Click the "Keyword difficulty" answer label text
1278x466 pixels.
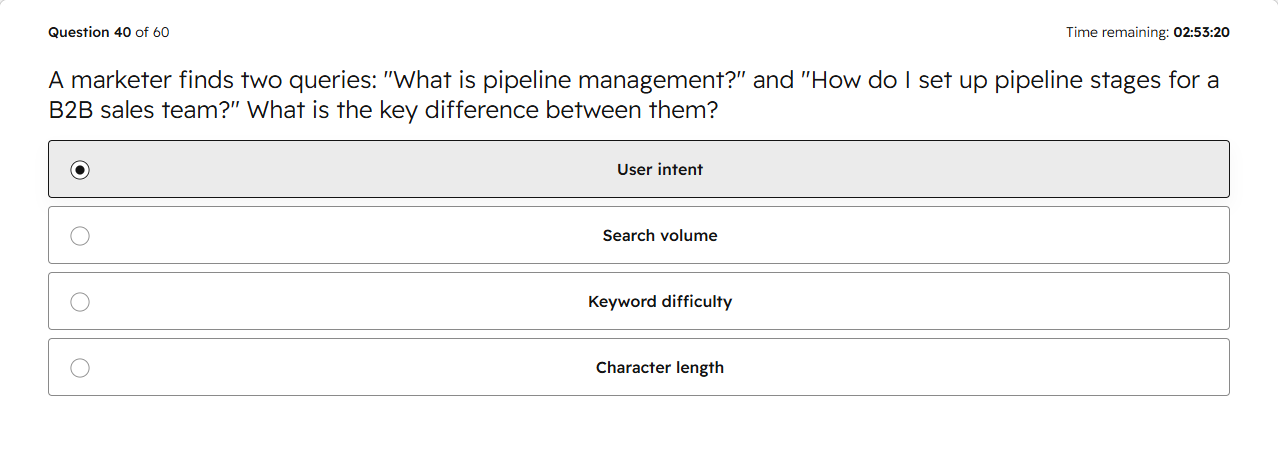(660, 302)
